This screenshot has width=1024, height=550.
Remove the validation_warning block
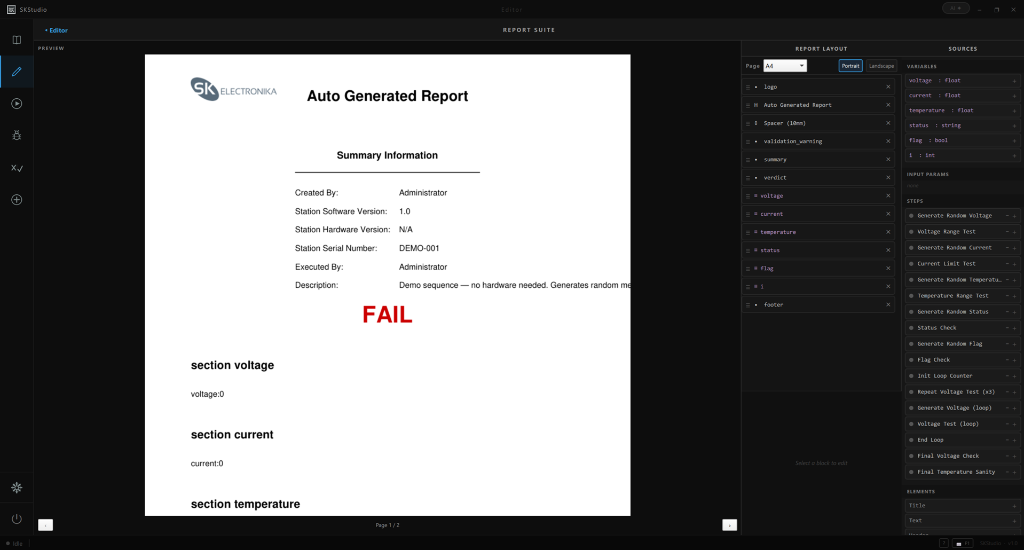click(x=888, y=141)
